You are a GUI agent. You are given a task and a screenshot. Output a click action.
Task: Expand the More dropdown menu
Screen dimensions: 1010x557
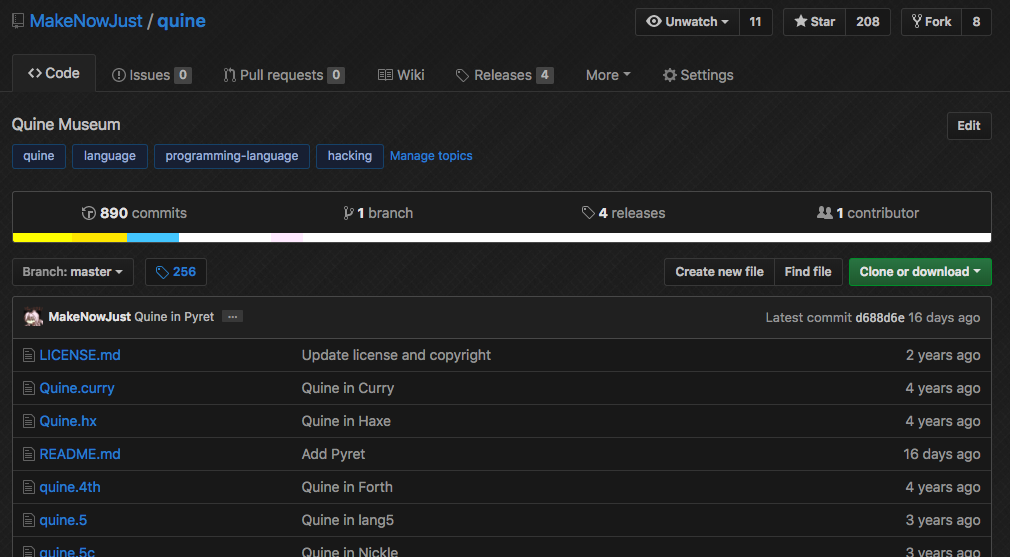608,75
